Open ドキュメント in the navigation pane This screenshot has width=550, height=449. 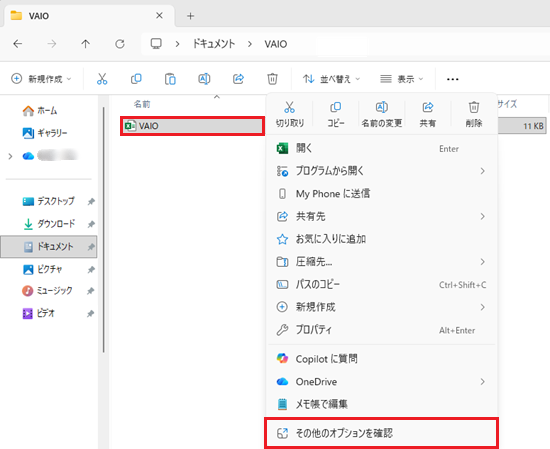coord(49,247)
